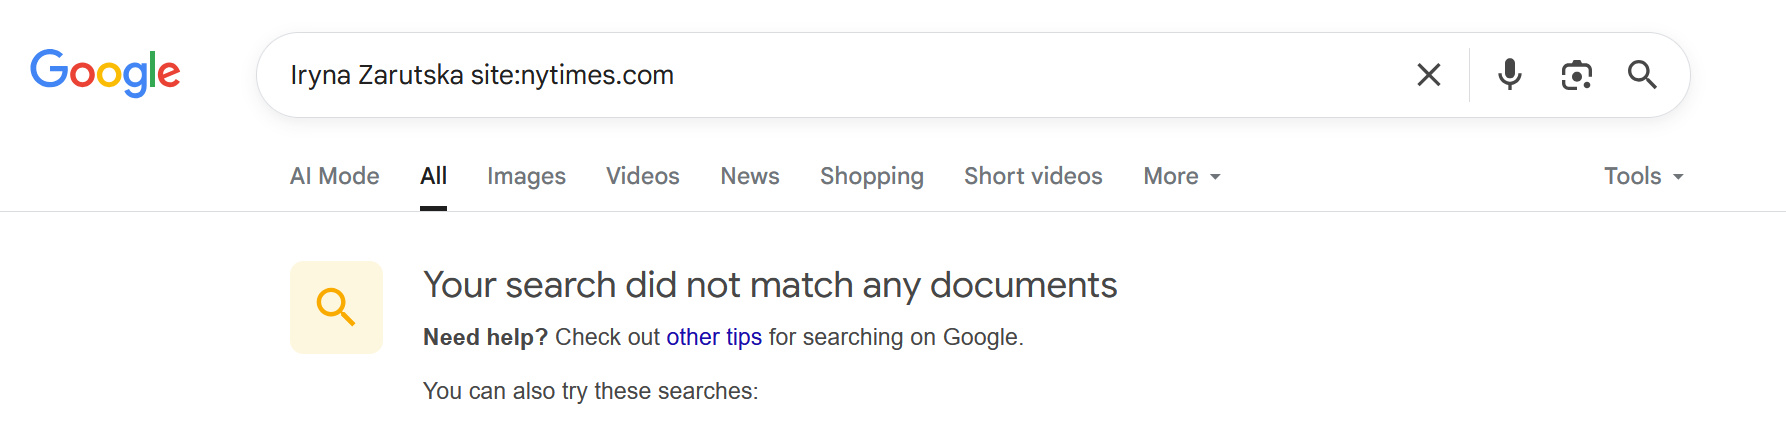Start a voice search with the microphone
Image resolution: width=1786 pixels, height=422 pixels.
(1509, 75)
